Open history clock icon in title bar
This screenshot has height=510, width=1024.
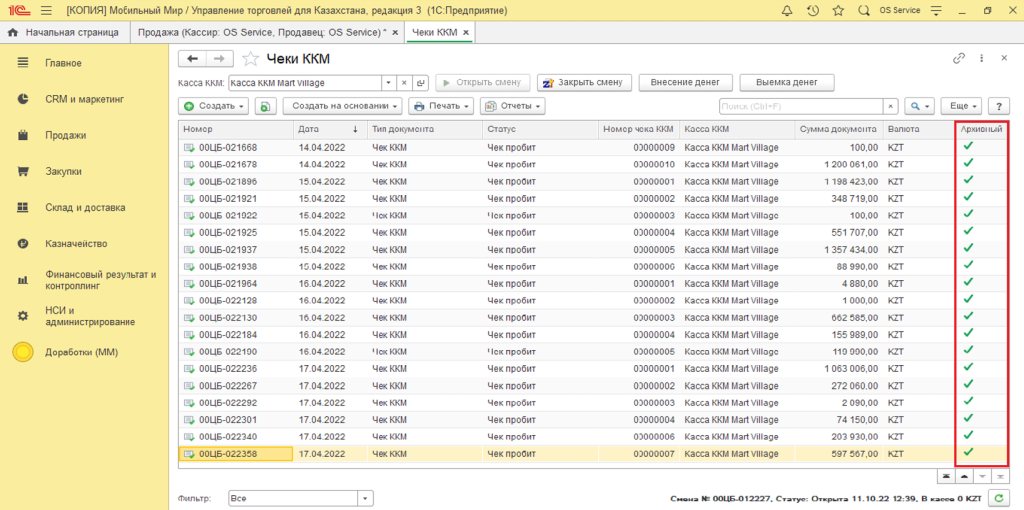[812, 10]
